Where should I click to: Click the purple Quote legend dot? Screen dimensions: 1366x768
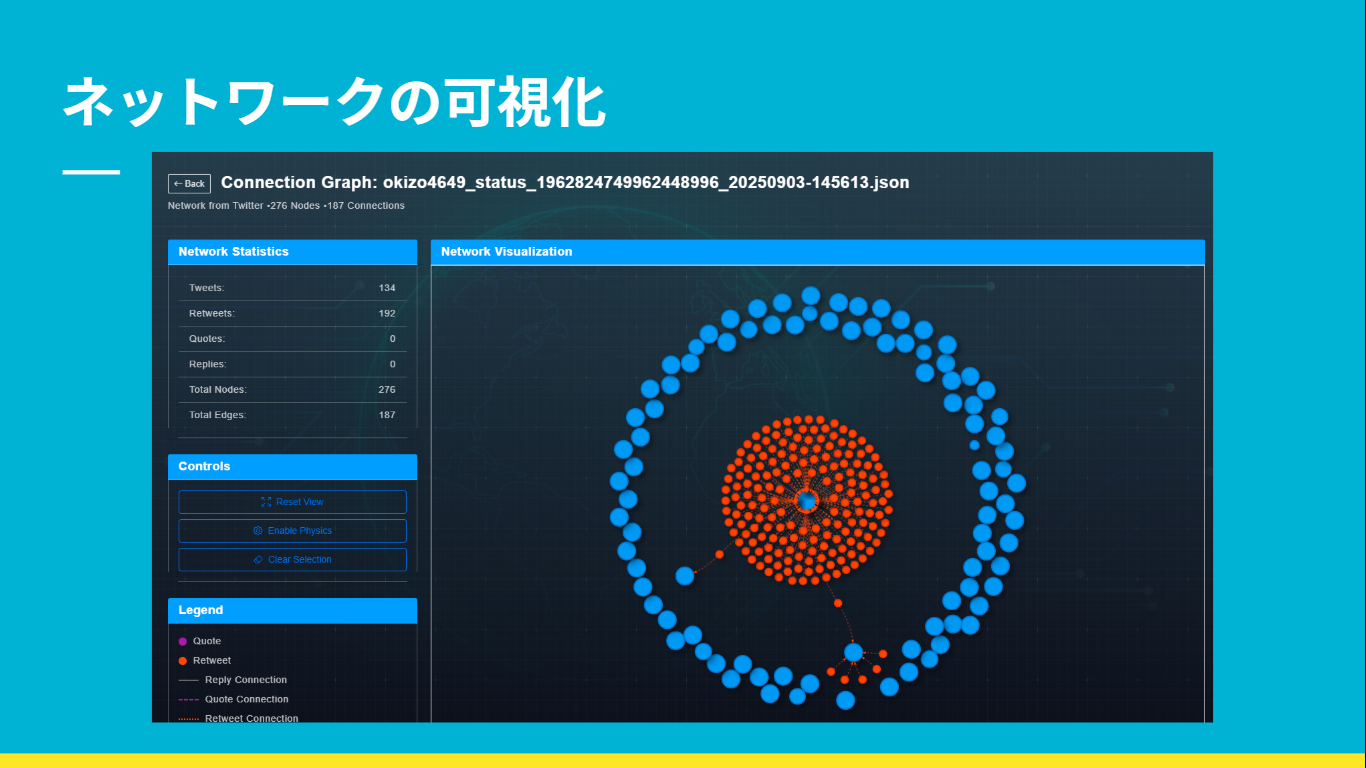tap(182, 641)
